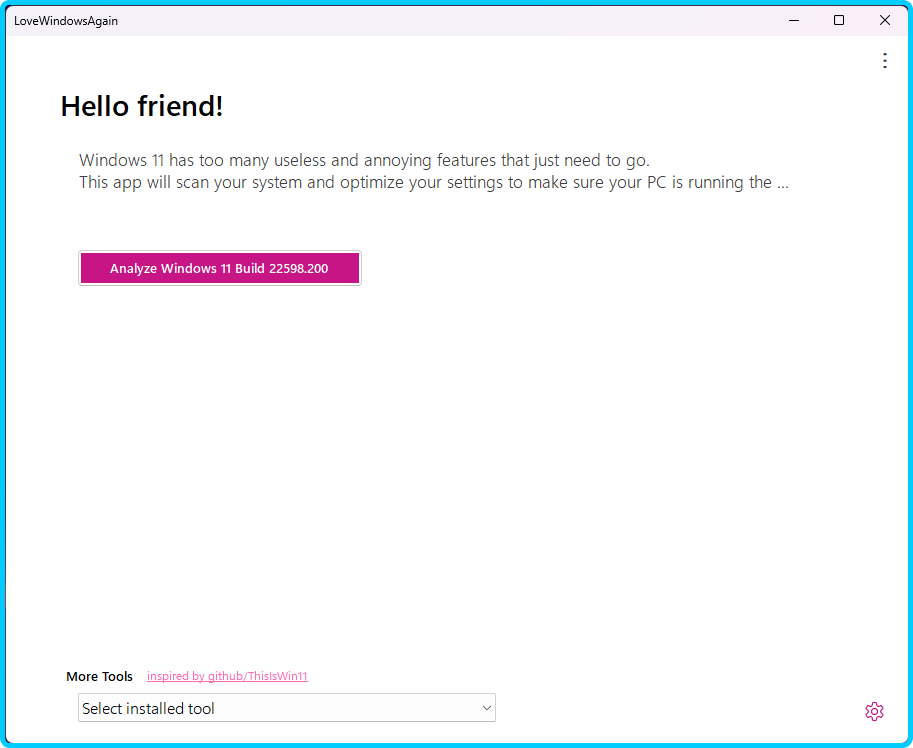Click the line starting 'This app will scan'

pyautogui.click(x=425, y=183)
